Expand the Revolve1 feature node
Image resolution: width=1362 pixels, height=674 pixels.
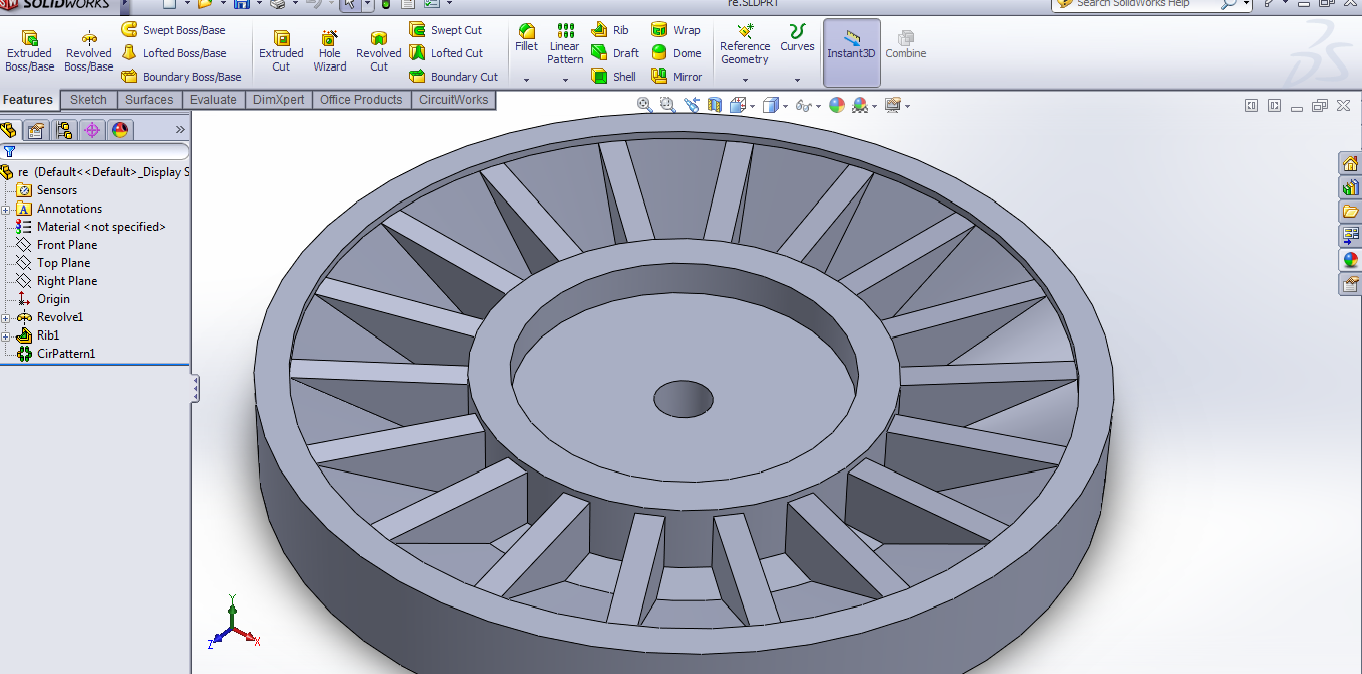pos(6,318)
